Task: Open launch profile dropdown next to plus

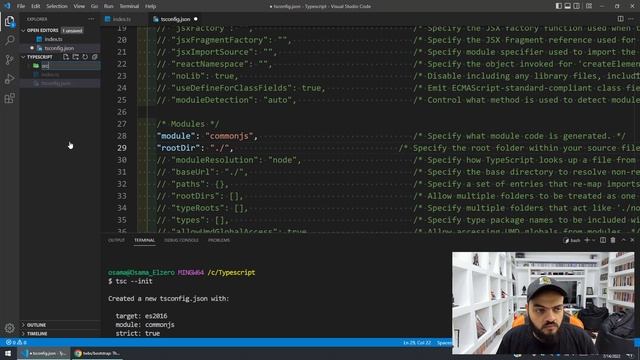Action: [x=593, y=240]
